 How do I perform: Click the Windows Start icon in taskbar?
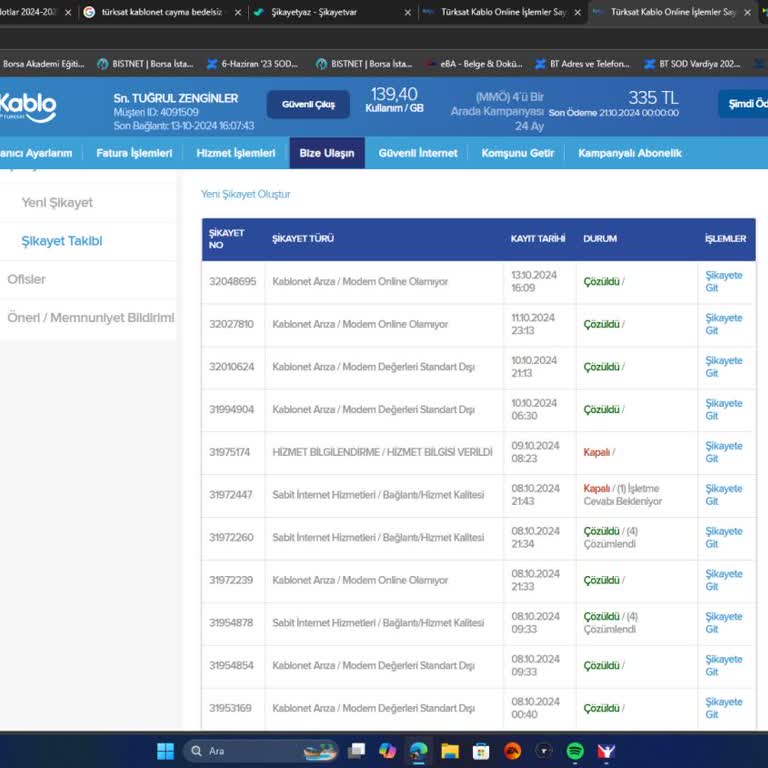coord(165,751)
